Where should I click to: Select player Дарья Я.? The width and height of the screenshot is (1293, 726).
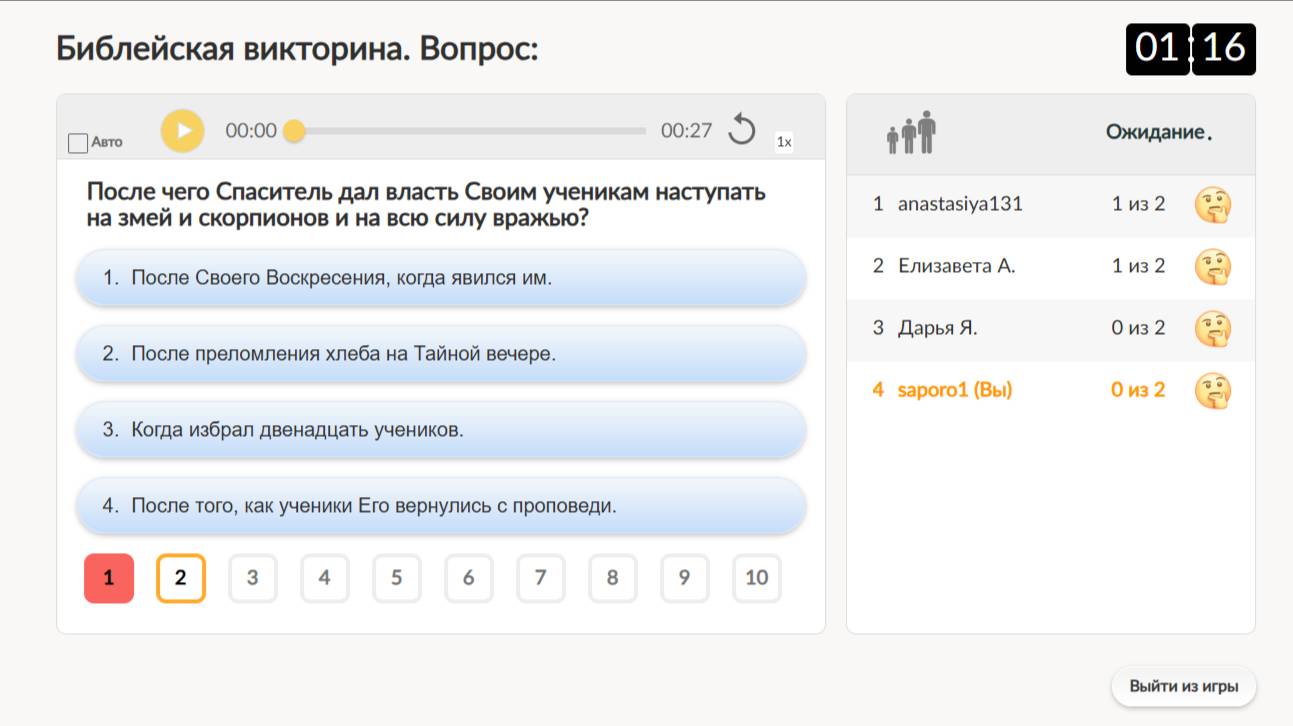[x=1051, y=329]
